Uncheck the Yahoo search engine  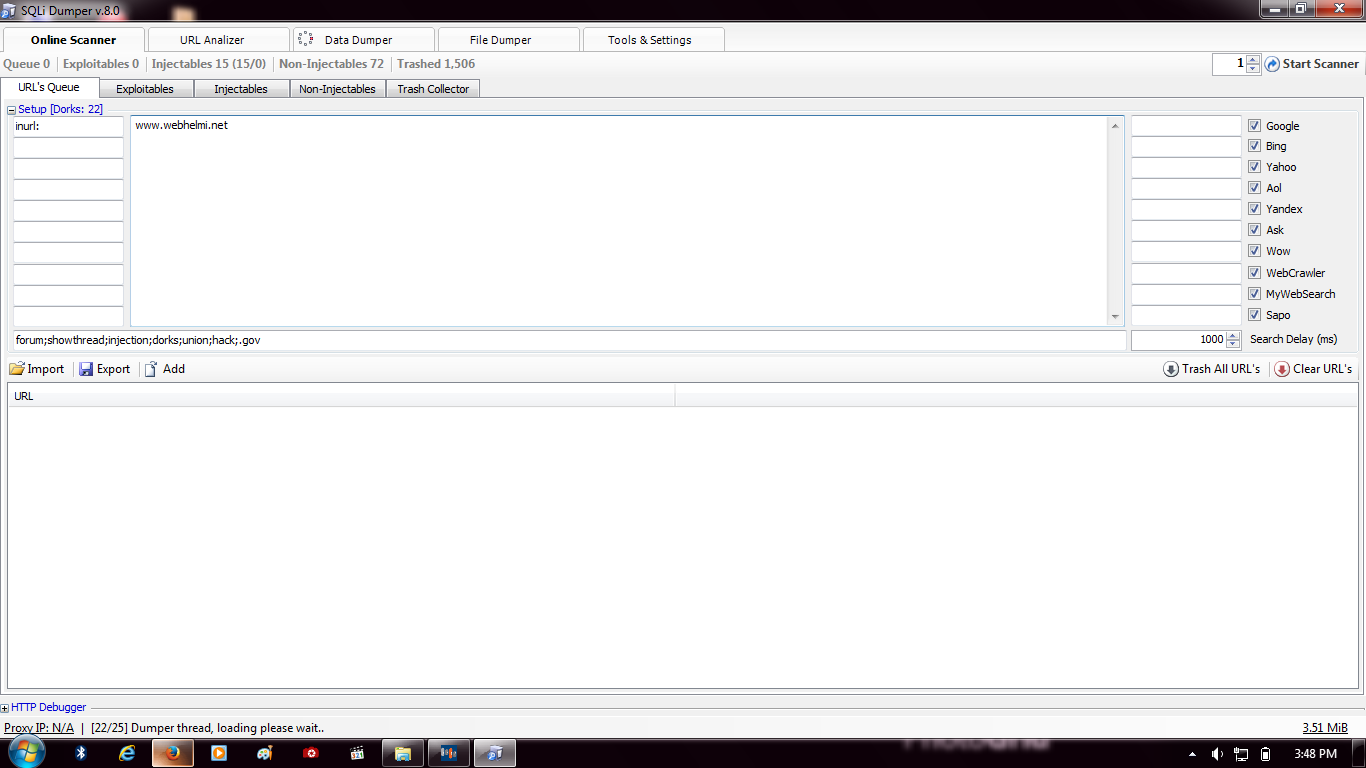(1254, 167)
